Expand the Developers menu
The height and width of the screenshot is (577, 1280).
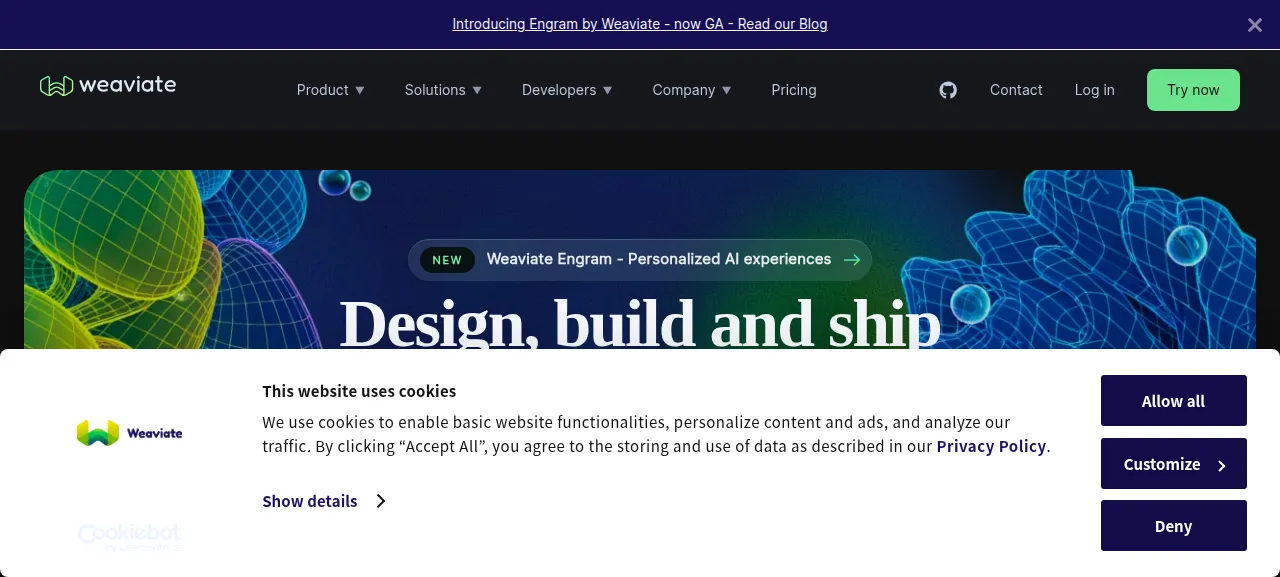pyautogui.click(x=567, y=90)
